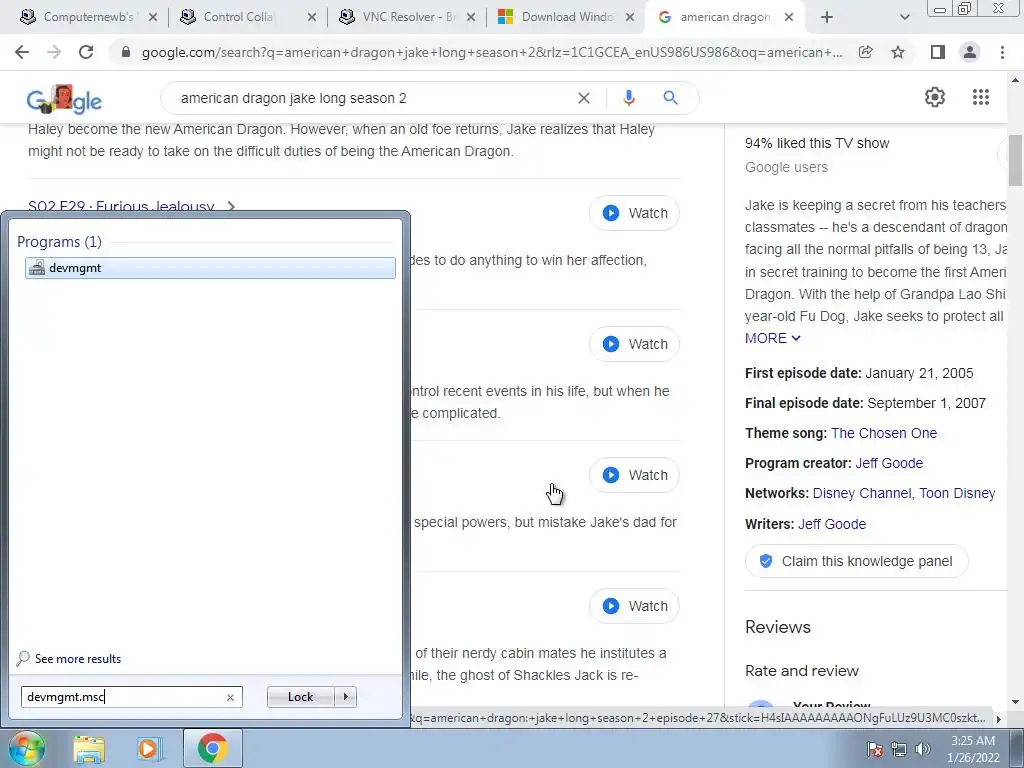Screen dimensions: 1024x768
Task: Open the Jeff Goode writers link
Action: point(832,524)
